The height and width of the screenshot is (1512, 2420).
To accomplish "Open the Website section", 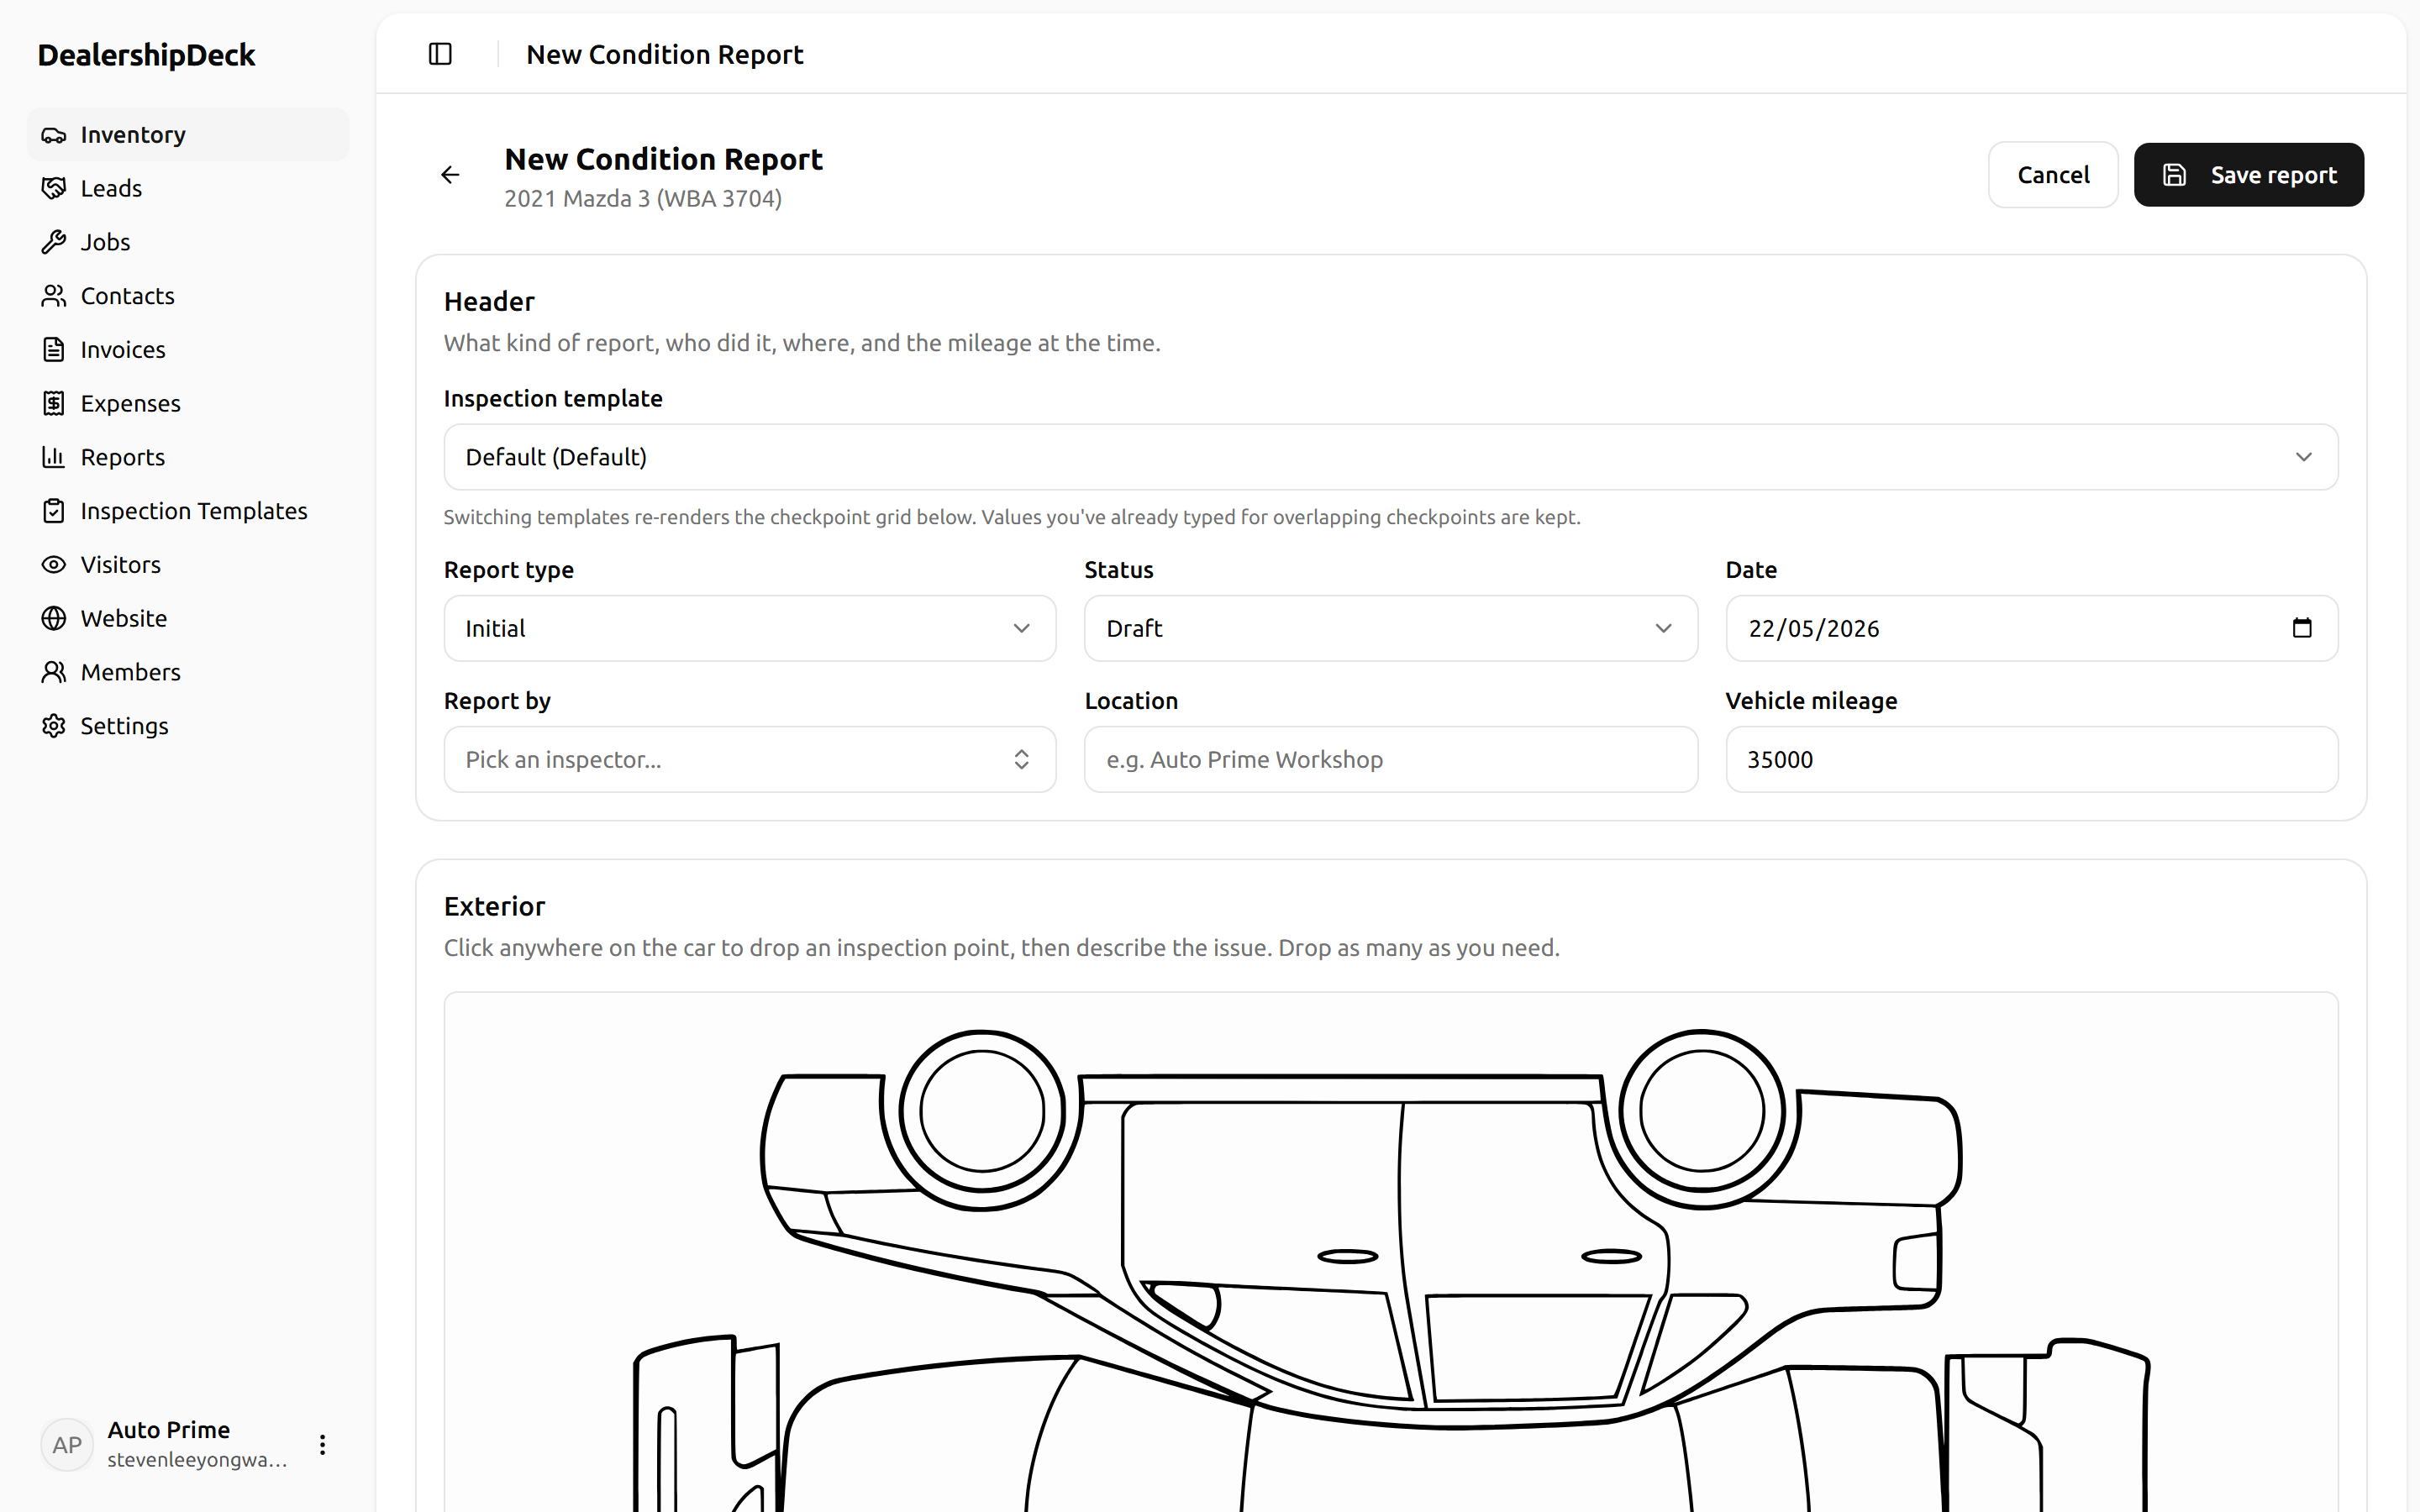I will coord(188,618).
